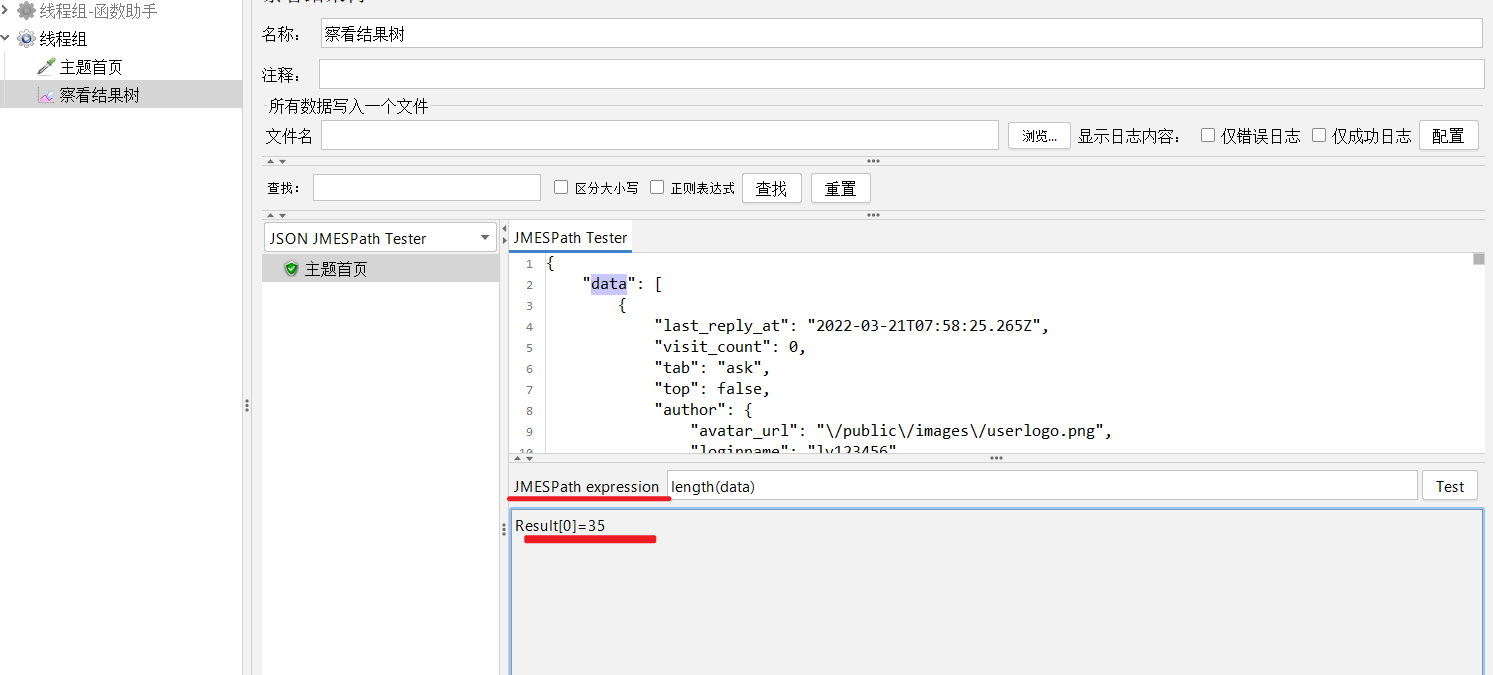The image size is (1493, 675).
Task: Click the 名称 name input field
Action: coord(901,33)
